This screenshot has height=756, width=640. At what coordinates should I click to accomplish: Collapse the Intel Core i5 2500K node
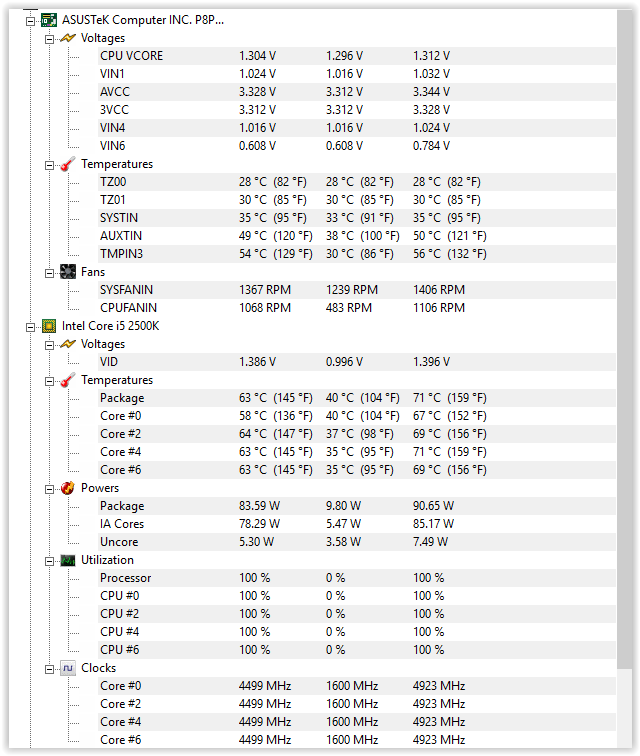[31, 326]
